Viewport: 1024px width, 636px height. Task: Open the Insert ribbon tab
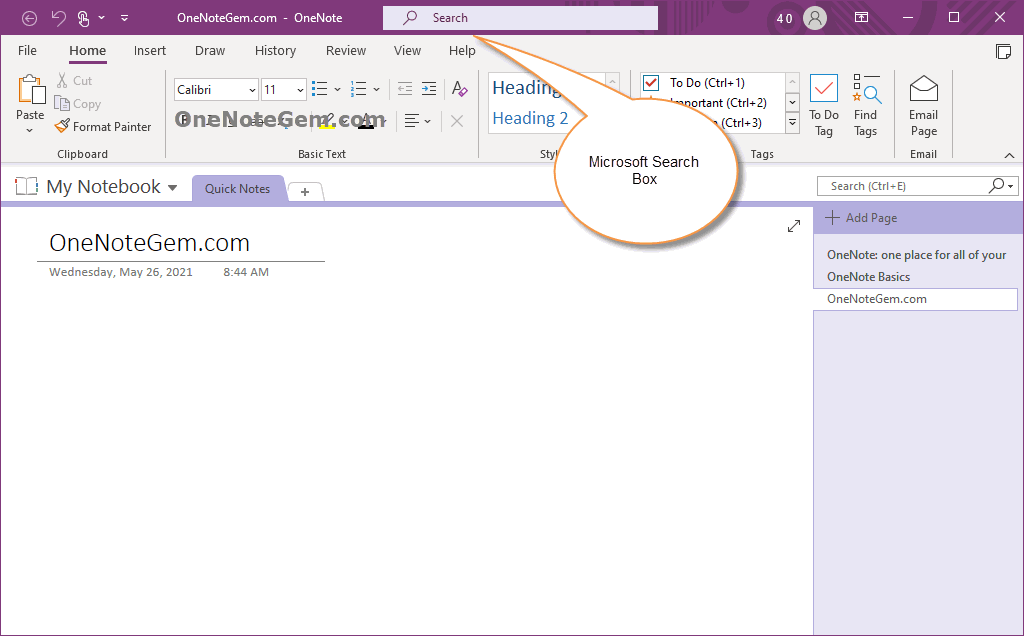pos(150,51)
